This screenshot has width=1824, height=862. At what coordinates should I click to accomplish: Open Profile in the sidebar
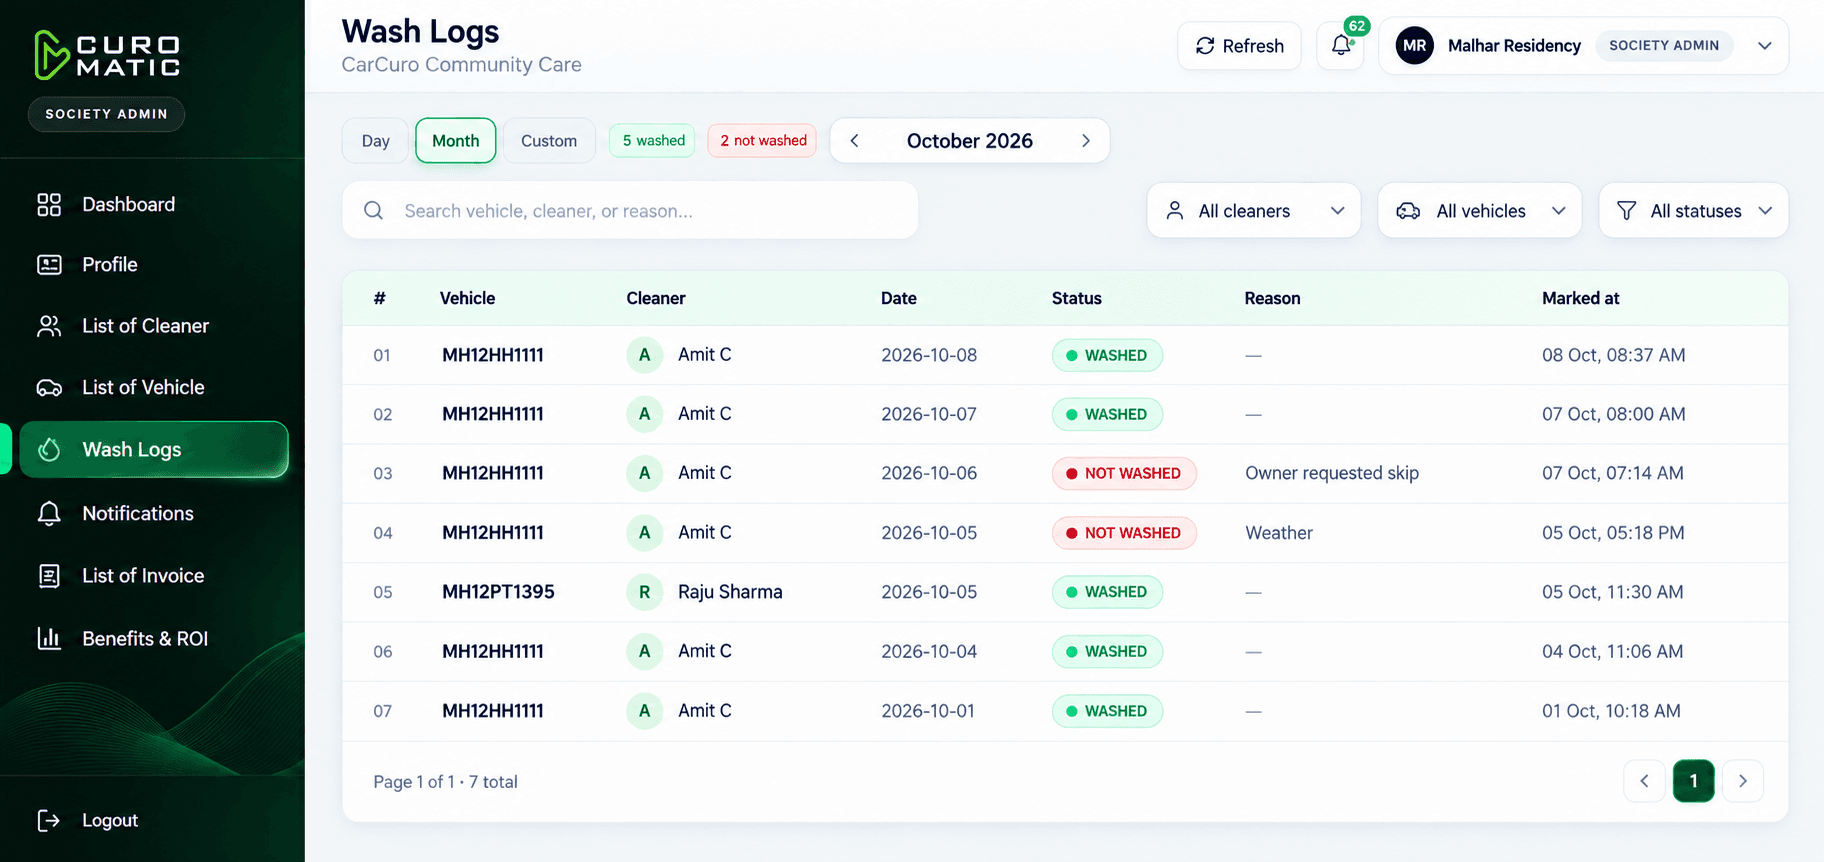click(x=154, y=265)
